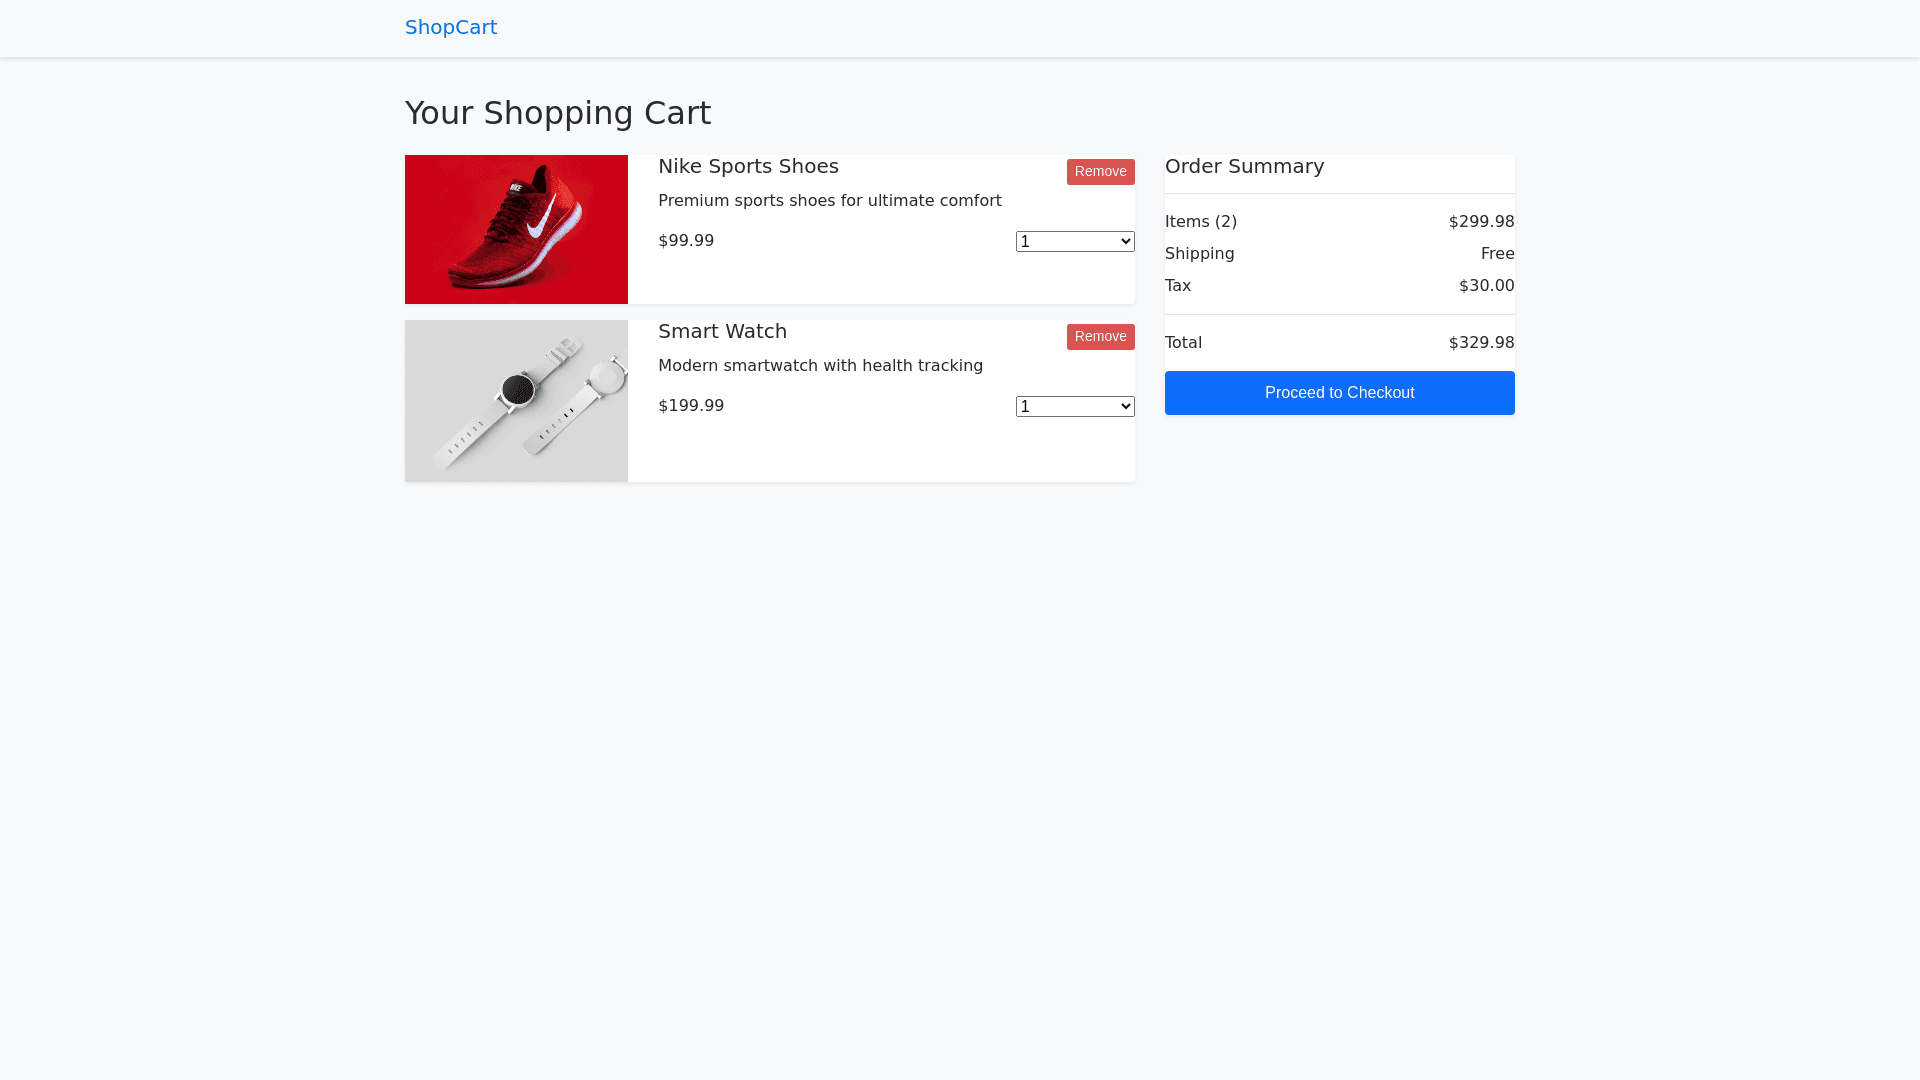Click the red Nike shoe image
This screenshot has width=1920, height=1080.
click(x=516, y=229)
